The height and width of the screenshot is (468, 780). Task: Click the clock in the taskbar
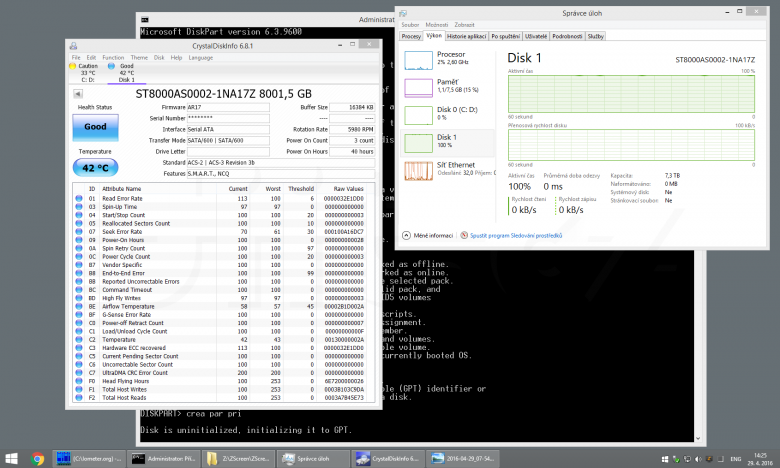pyautogui.click(x=760, y=459)
